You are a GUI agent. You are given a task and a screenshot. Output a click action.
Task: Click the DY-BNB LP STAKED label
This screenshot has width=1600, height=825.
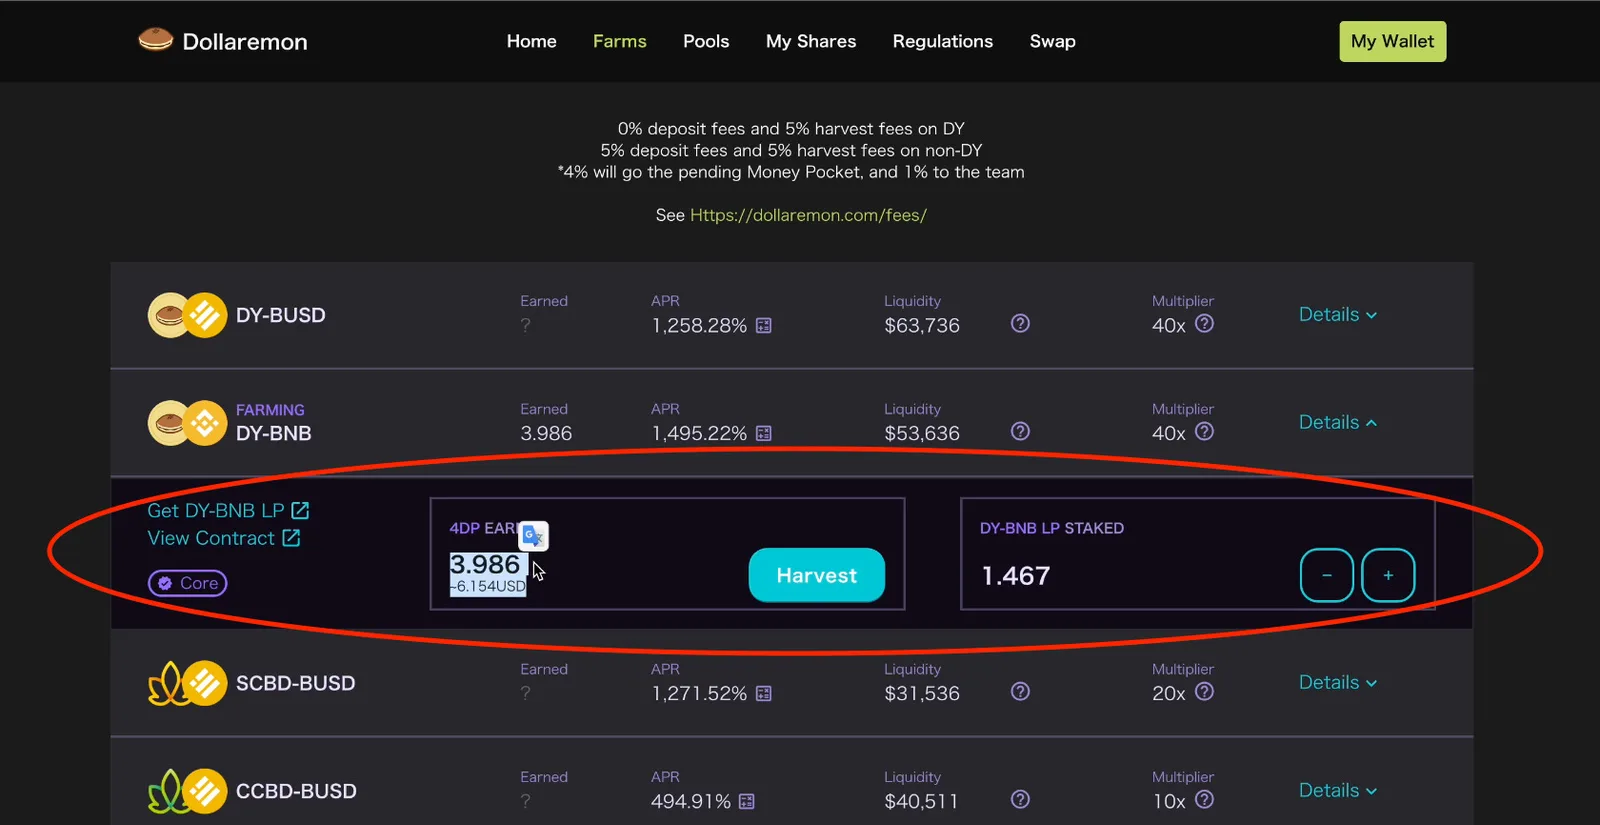(1052, 528)
